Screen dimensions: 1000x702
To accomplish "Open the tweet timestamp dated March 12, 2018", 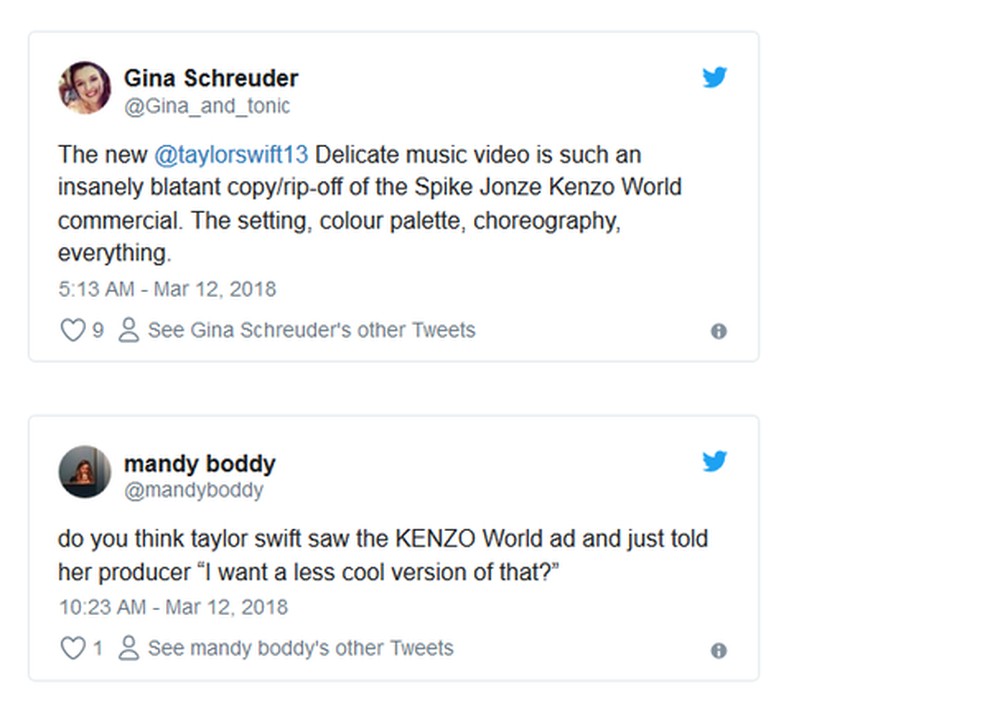I will [167, 289].
